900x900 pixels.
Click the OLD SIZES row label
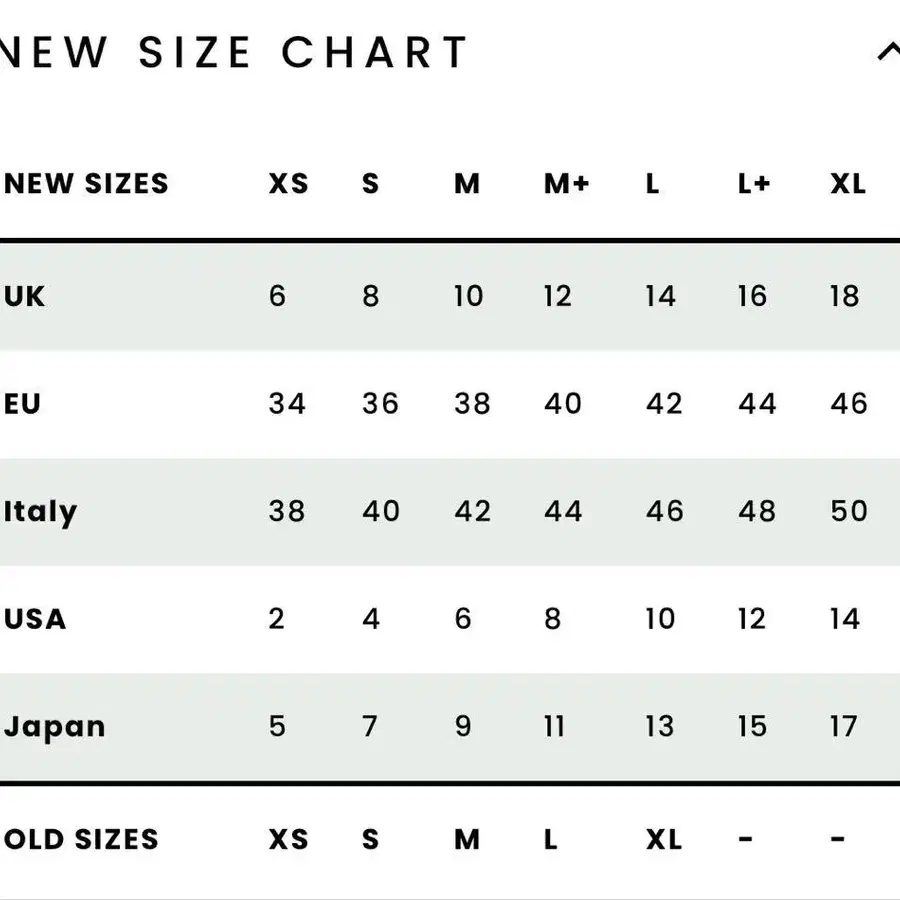(81, 839)
